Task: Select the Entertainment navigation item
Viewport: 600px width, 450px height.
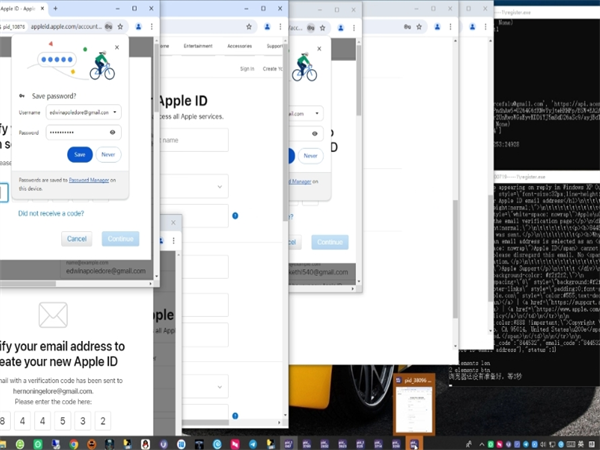Action: coord(198,46)
